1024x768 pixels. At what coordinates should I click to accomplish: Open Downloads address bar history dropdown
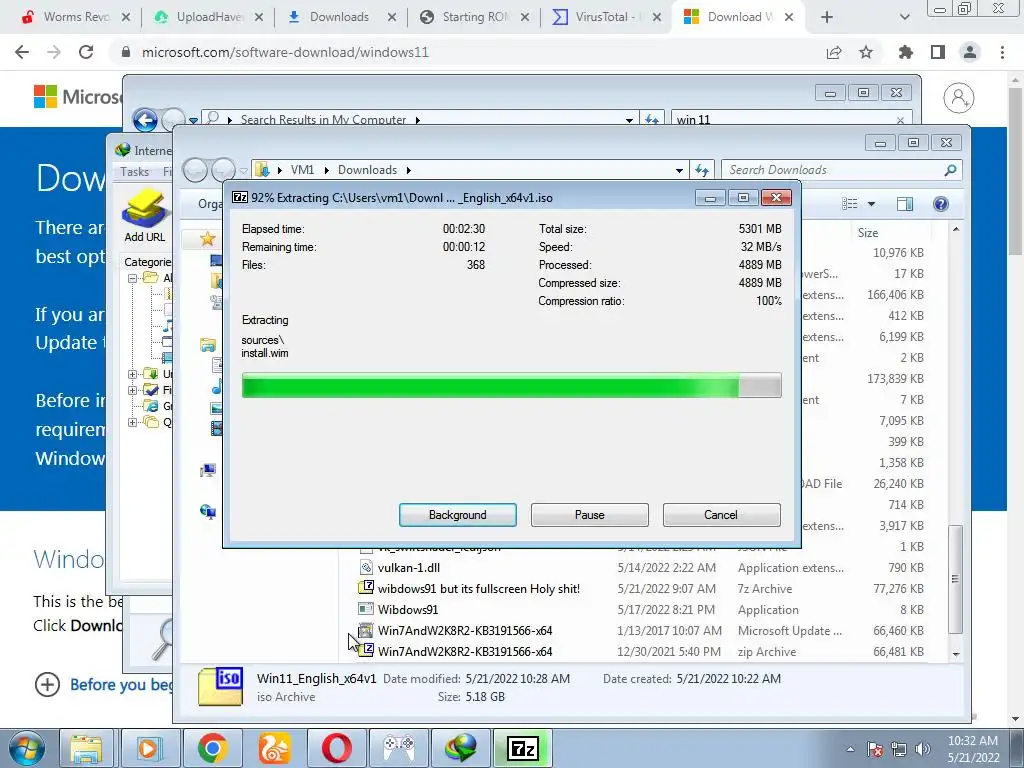coord(679,170)
